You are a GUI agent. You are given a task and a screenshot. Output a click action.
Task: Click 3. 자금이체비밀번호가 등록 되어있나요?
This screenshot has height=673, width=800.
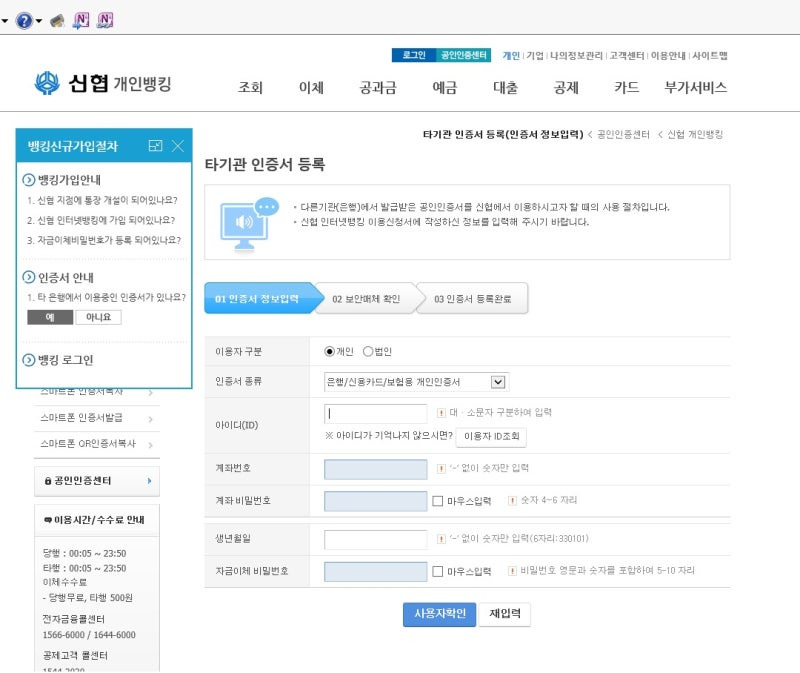point(104,240)
